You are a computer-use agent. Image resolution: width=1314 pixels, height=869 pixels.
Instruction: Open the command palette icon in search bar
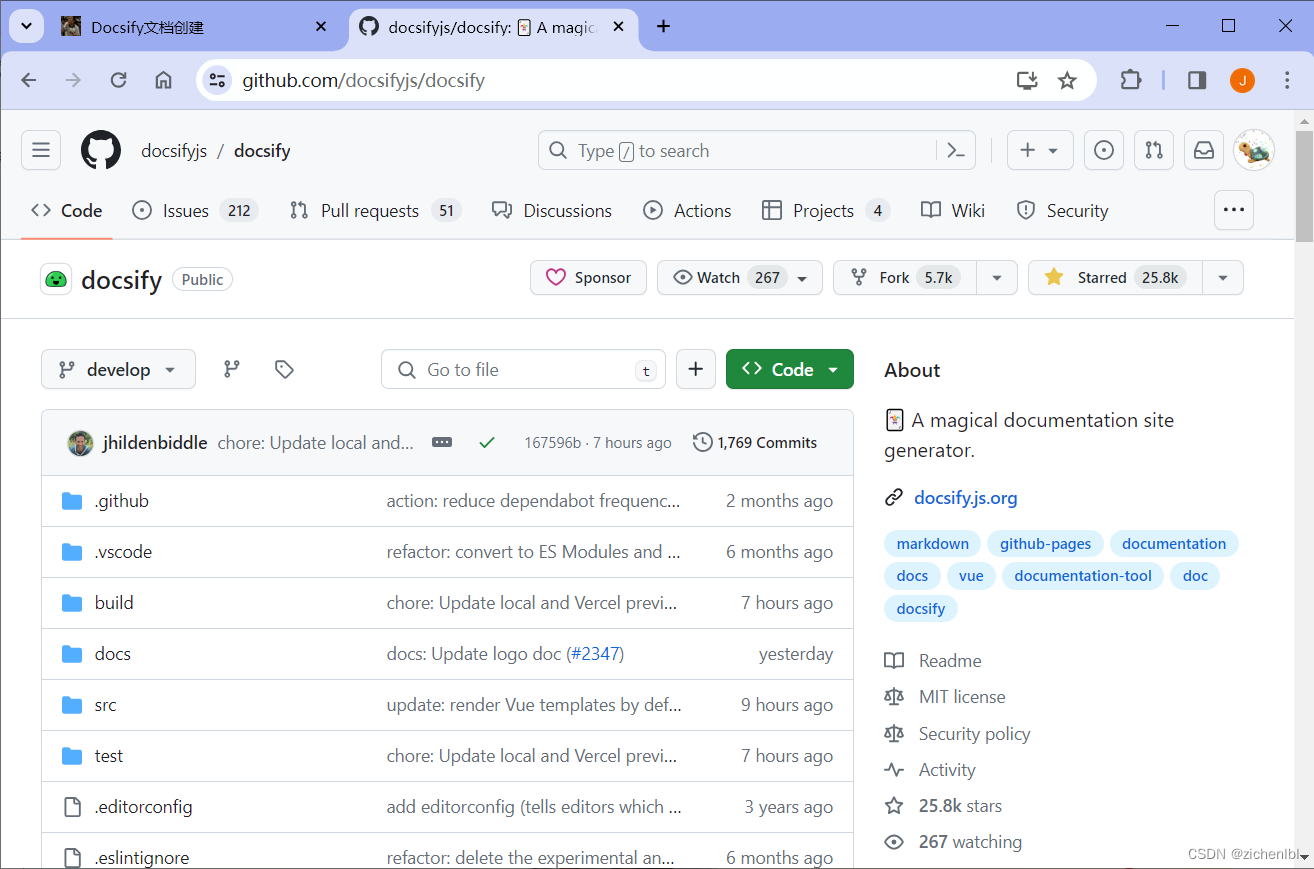click(x=956, y=150)
